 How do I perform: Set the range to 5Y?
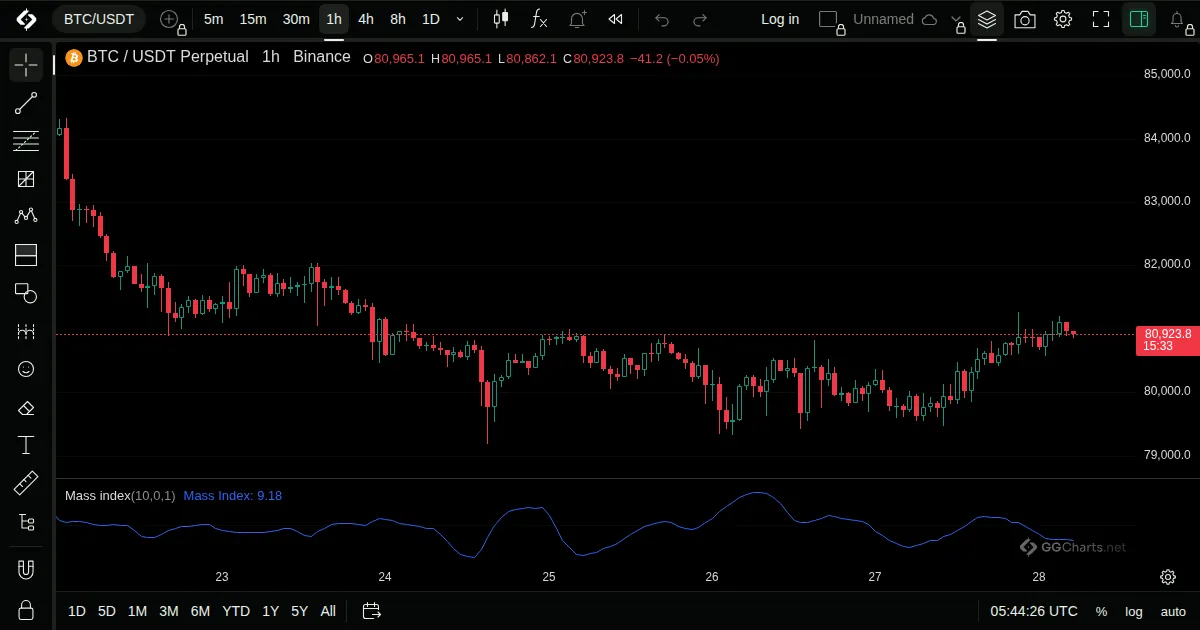coord(300,611)
